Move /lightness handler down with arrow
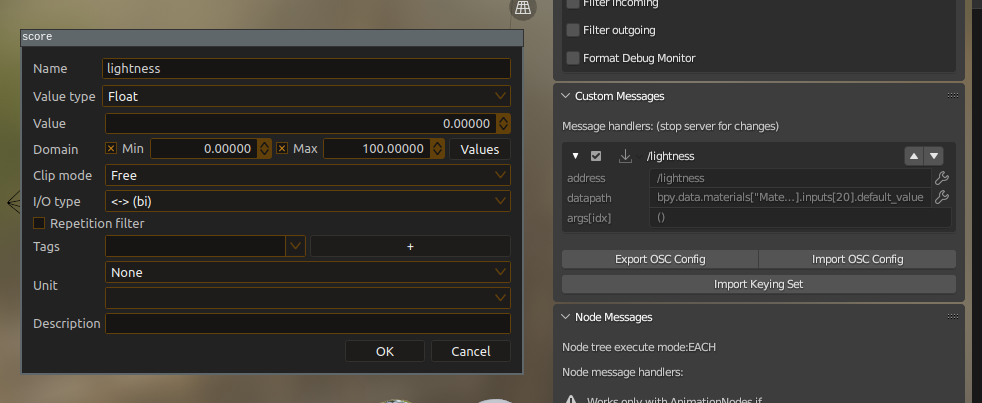This screenshot has height=403, width=982. click(x=934, y=156)
